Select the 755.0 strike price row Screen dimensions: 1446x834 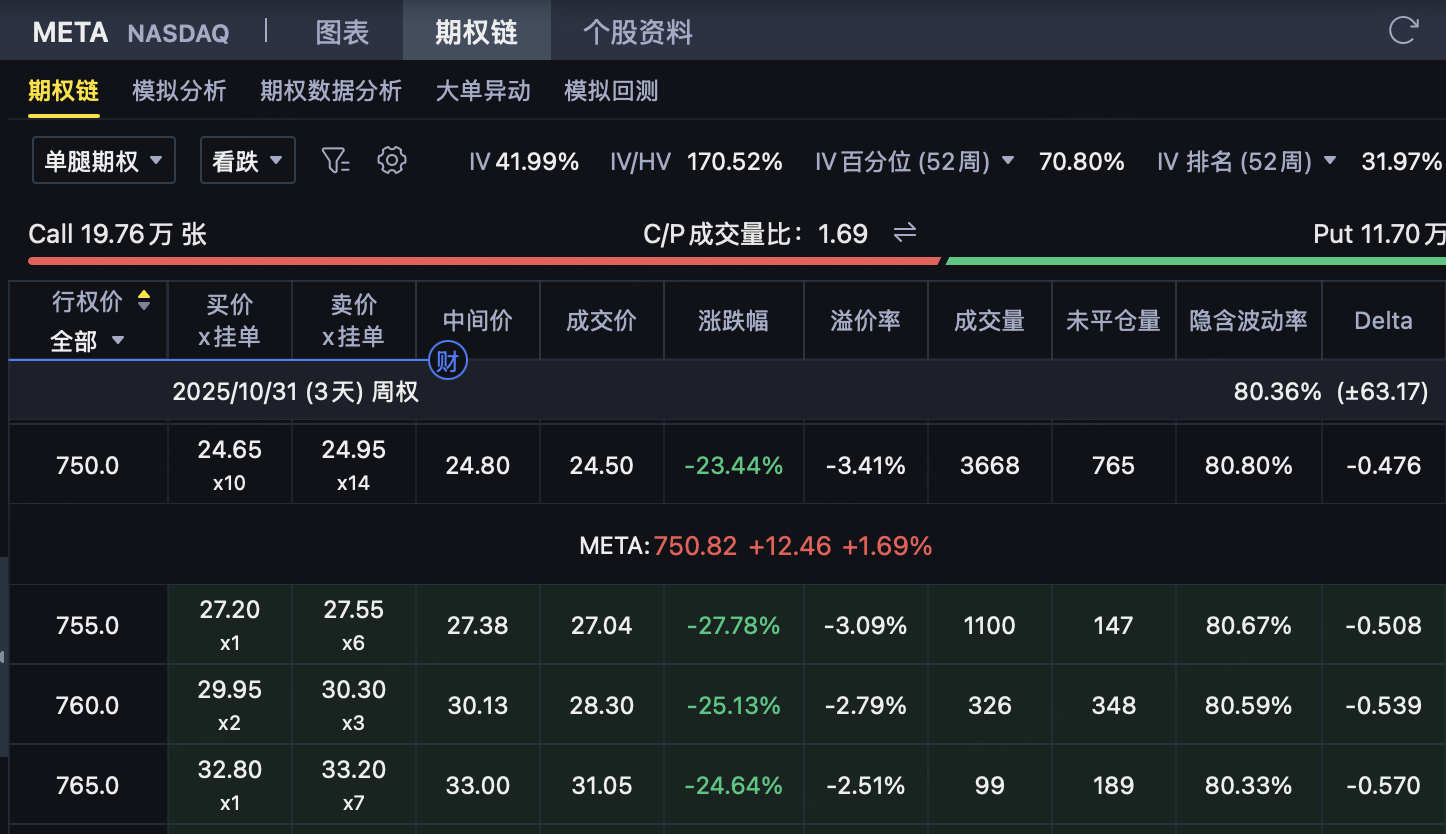tap(88, 626)
